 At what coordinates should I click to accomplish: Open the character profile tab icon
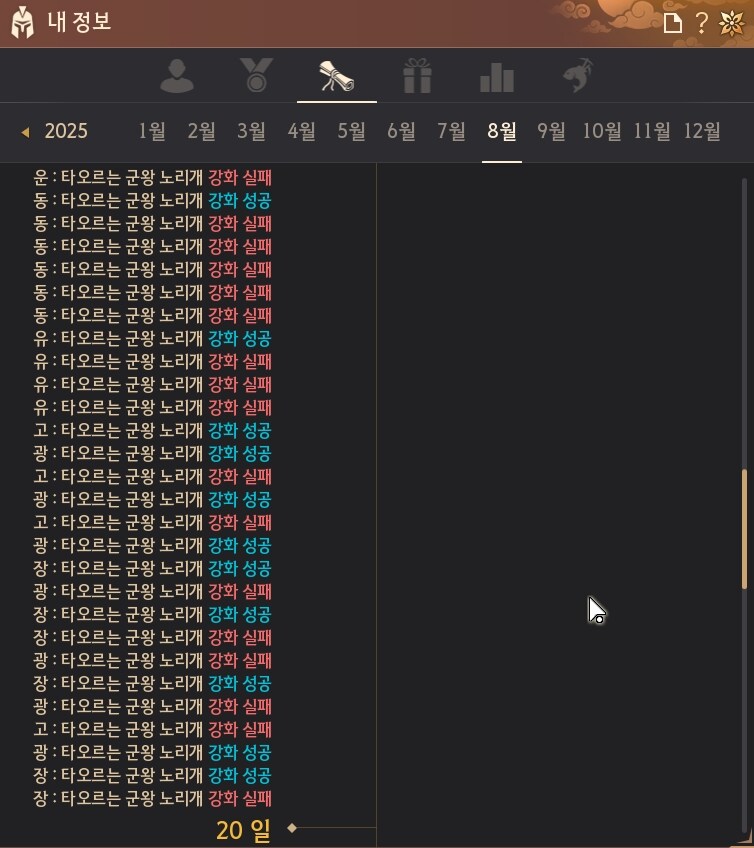tap(177, 76)
